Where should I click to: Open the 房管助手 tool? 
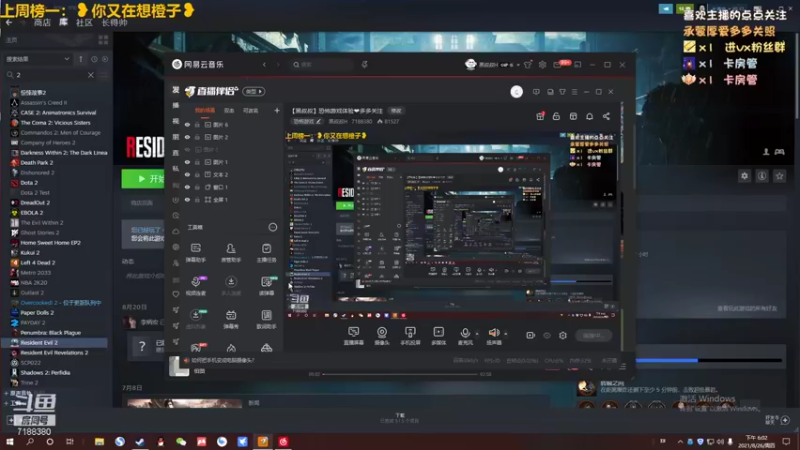click(231, 252)
